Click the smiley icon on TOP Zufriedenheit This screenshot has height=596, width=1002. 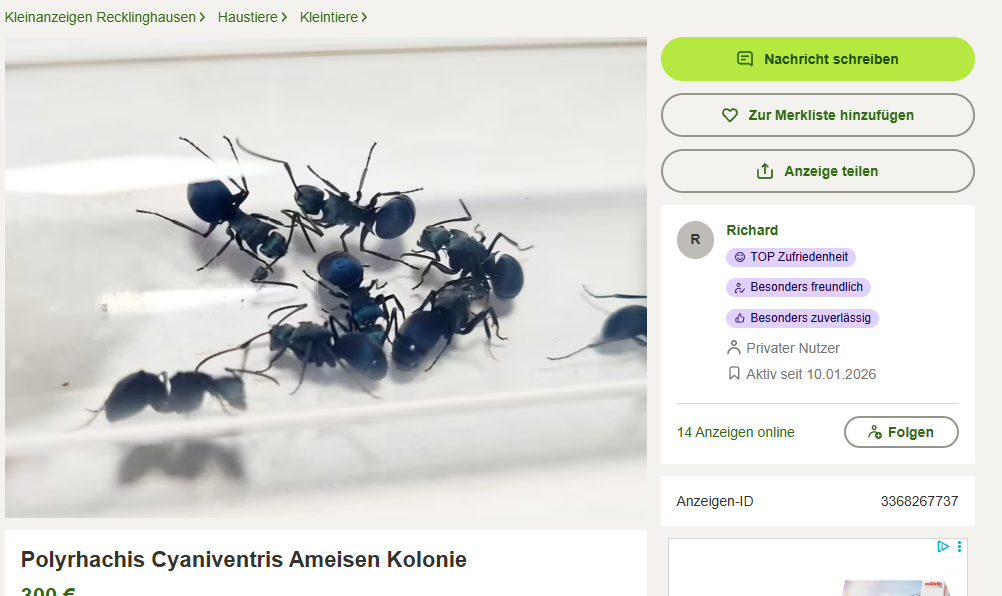[740, 257]
